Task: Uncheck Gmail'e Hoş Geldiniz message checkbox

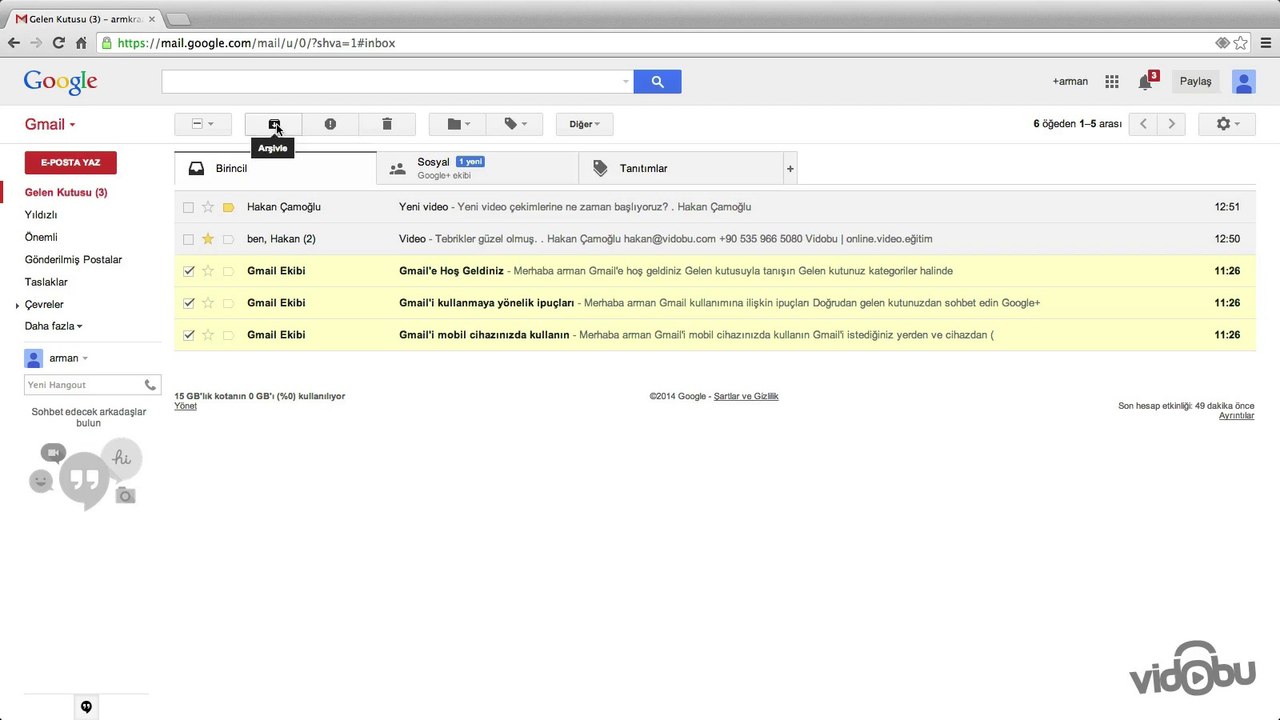Action: [188, 271]
